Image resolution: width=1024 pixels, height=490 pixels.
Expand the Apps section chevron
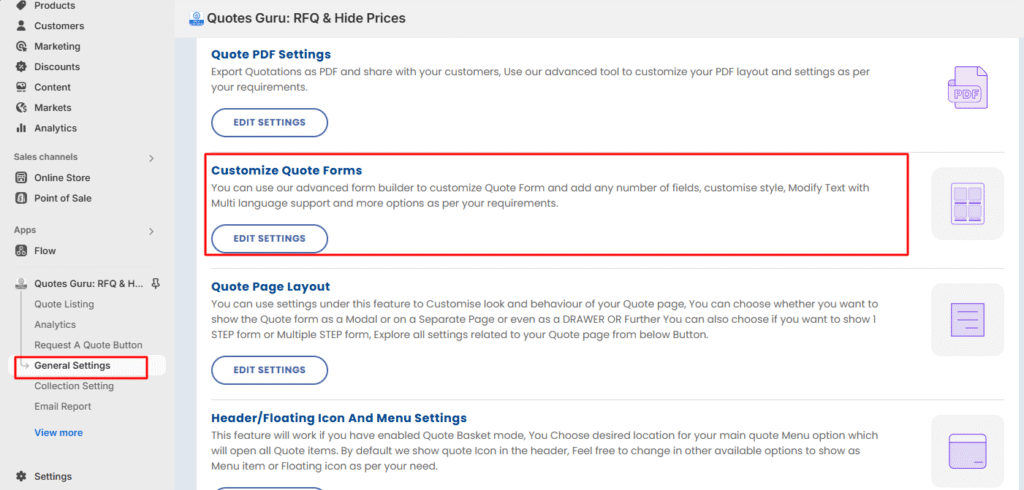pos(151,231)
